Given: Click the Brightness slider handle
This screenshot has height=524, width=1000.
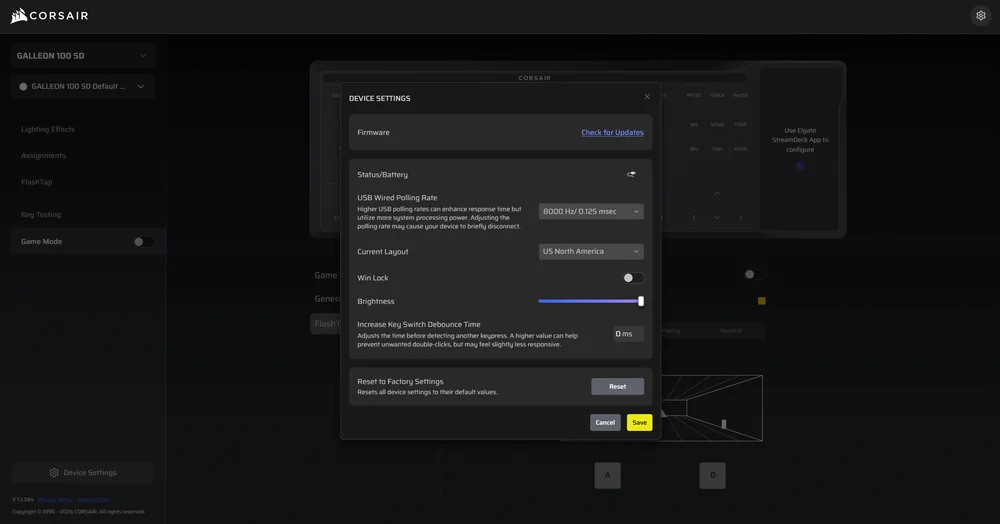Looking at the screenshot, I should (641, 301).
